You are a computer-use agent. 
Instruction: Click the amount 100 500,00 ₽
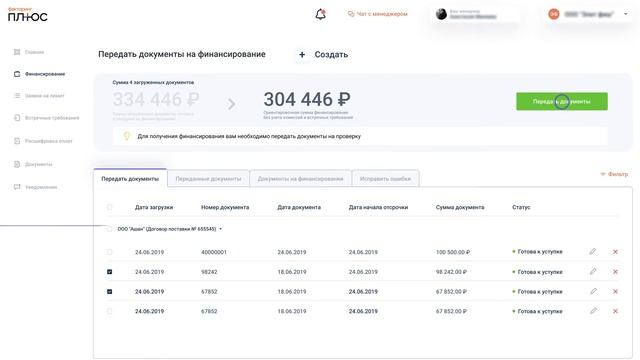[453, 252]
